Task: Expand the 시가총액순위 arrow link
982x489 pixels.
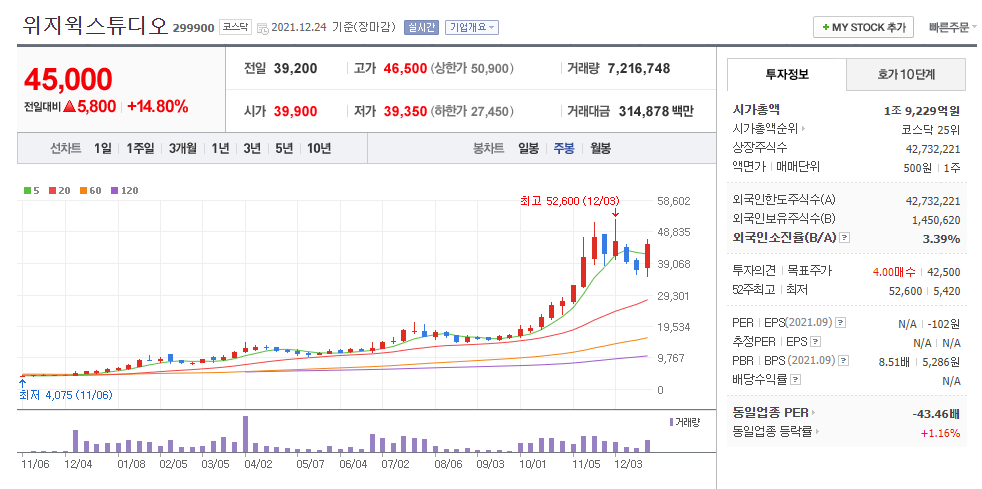Action: tap(804, 129)
